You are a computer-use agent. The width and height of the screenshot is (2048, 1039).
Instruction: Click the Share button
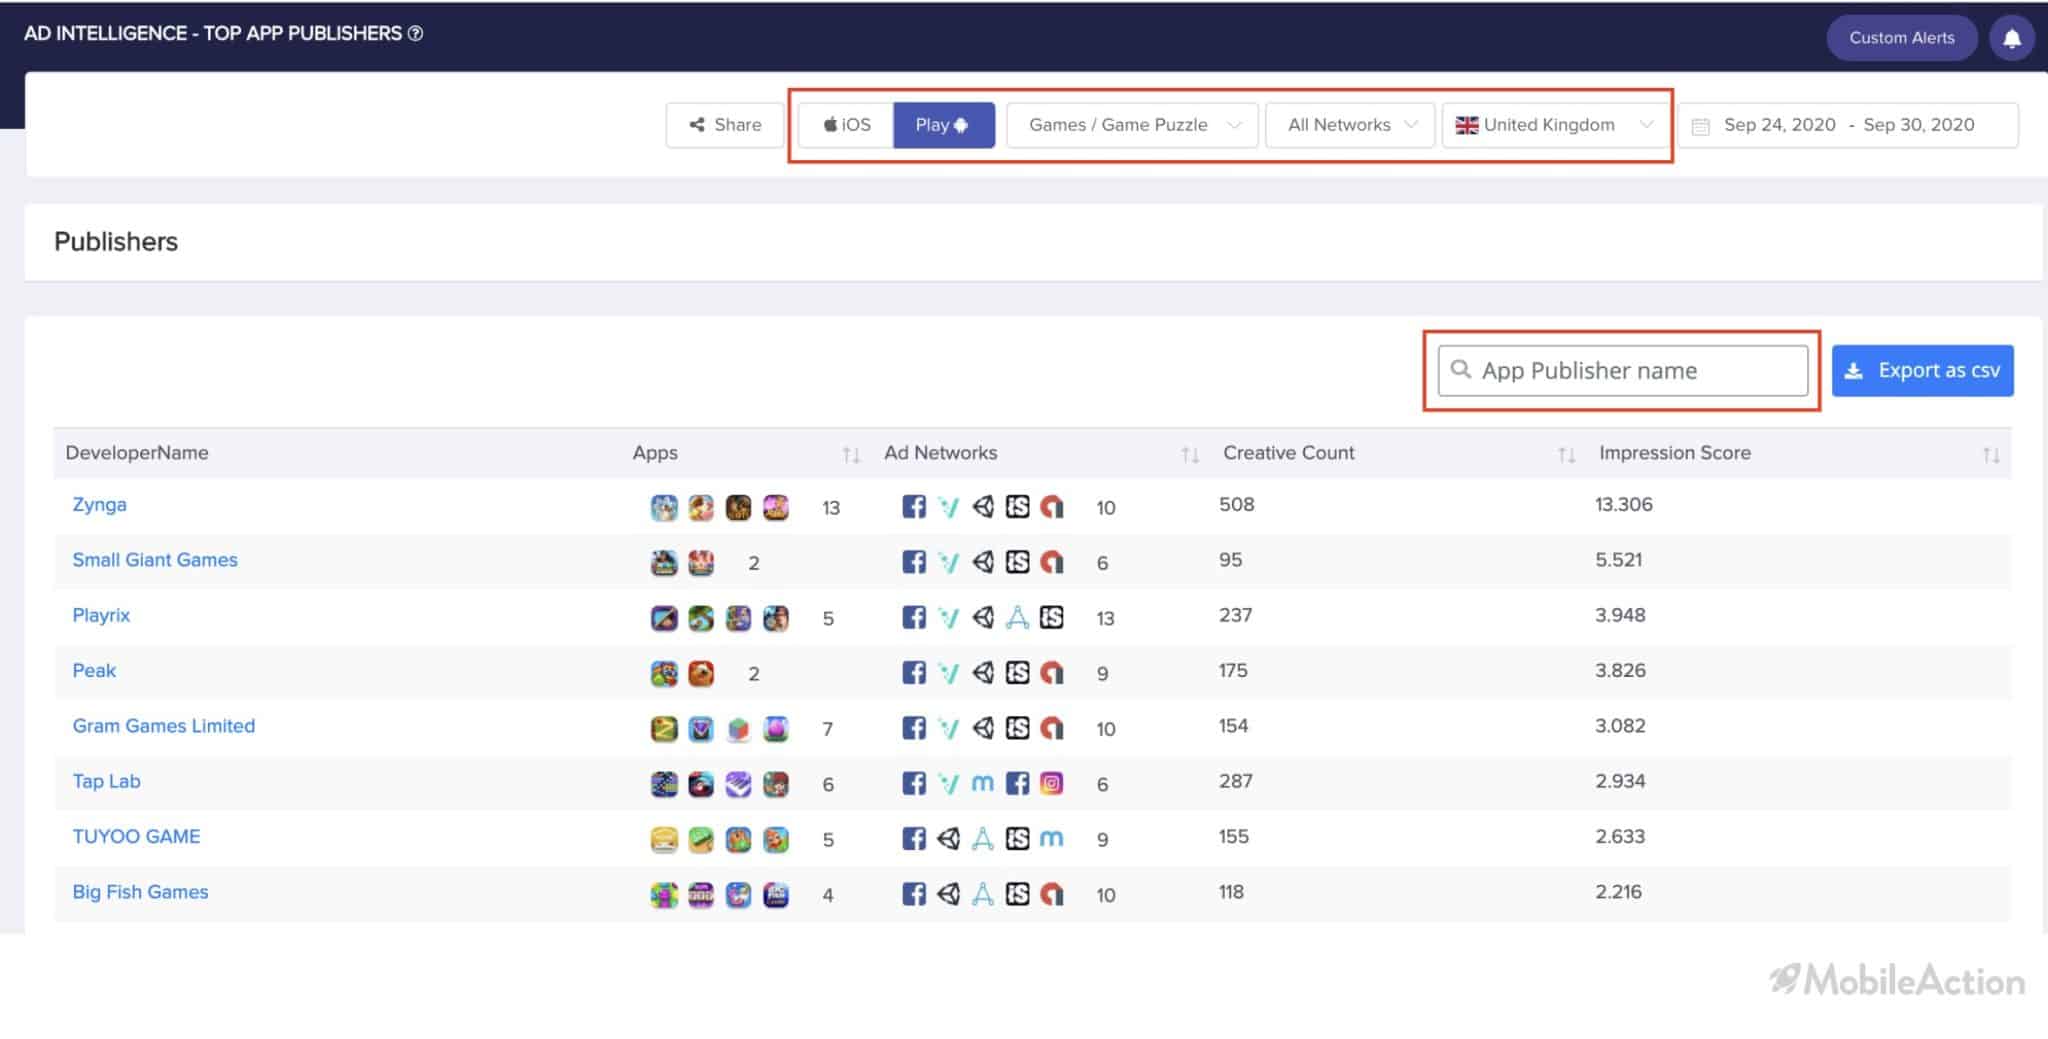pos(725,125)
